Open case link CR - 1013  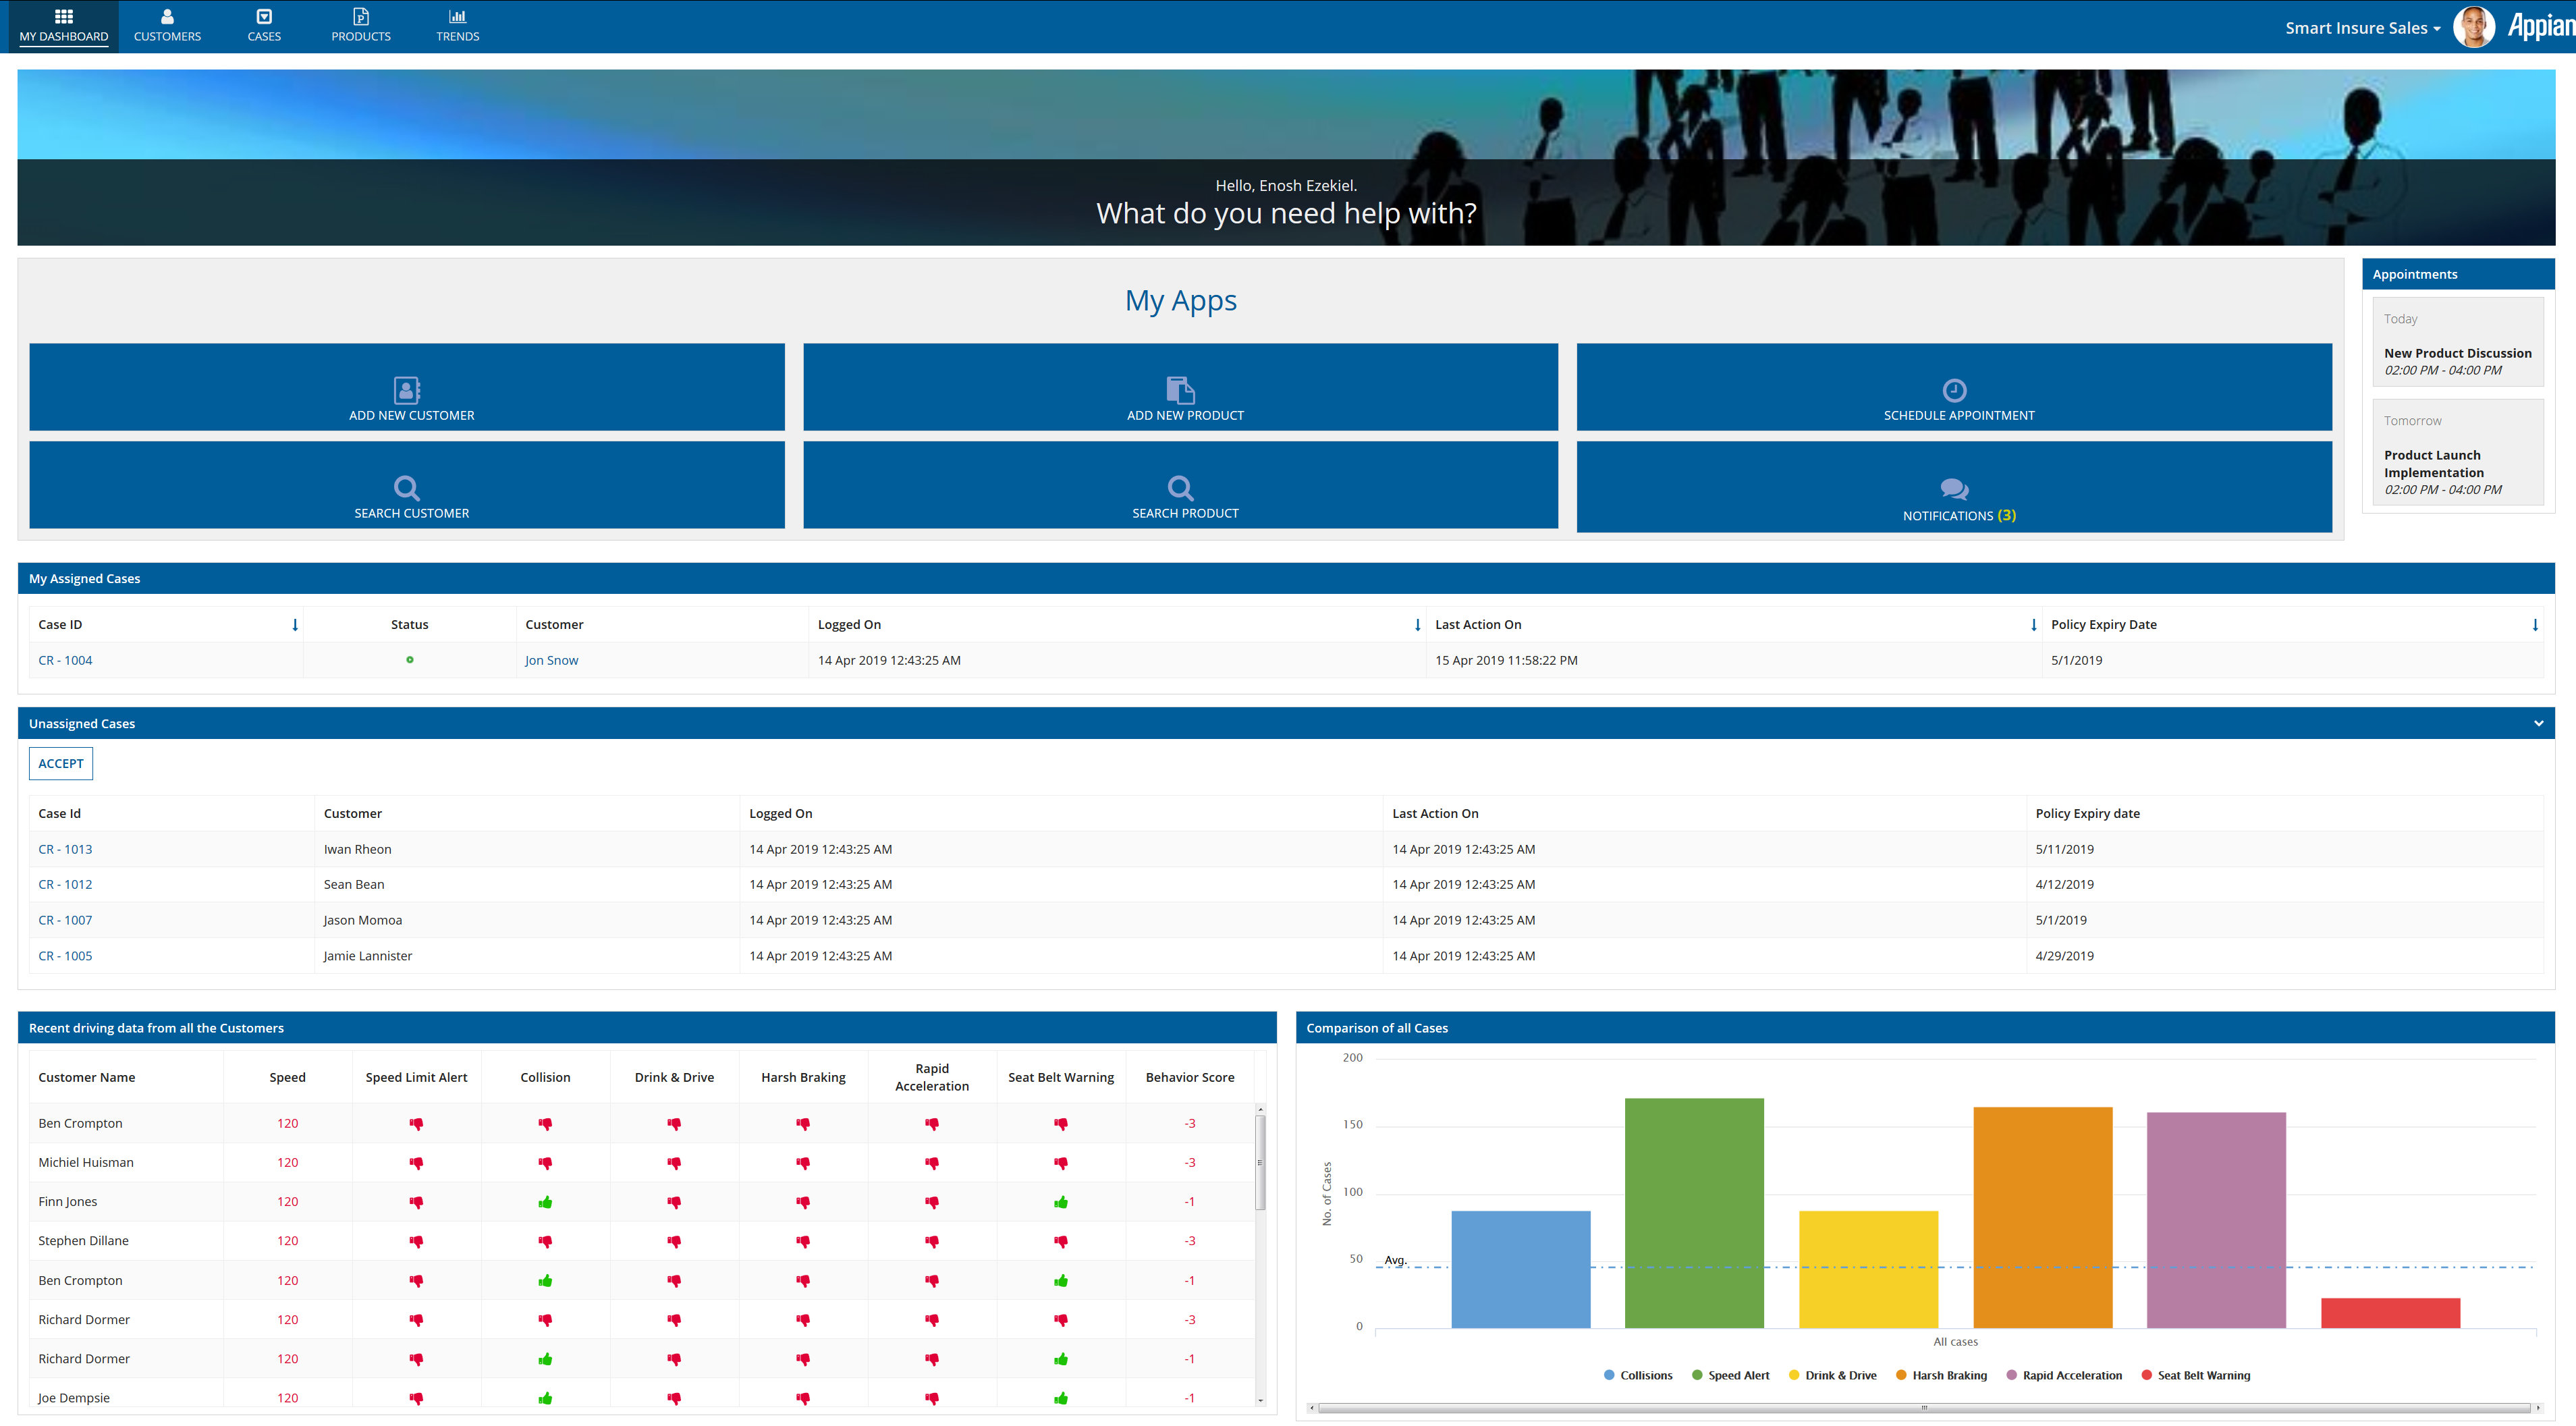point(65,849)
